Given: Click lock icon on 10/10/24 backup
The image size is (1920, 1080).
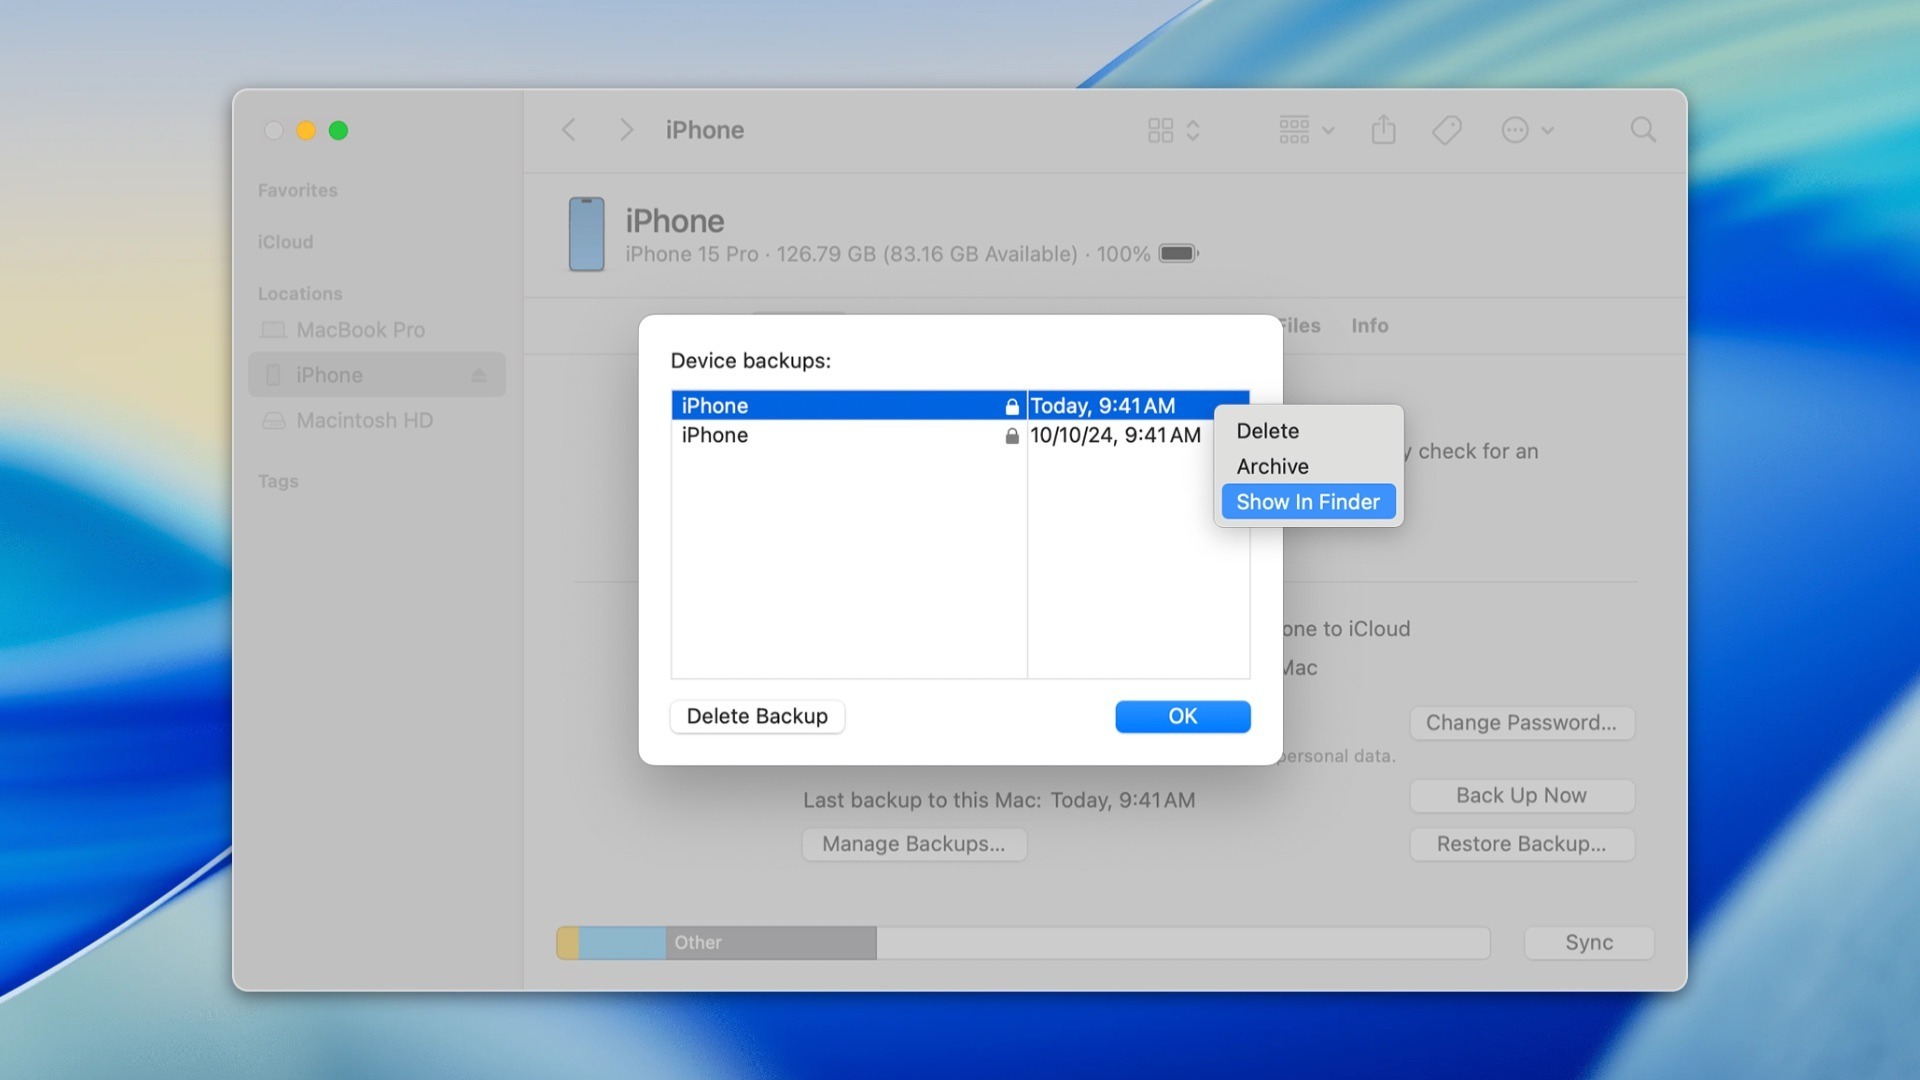Looking at the screenshot, I should (1012, 436).
